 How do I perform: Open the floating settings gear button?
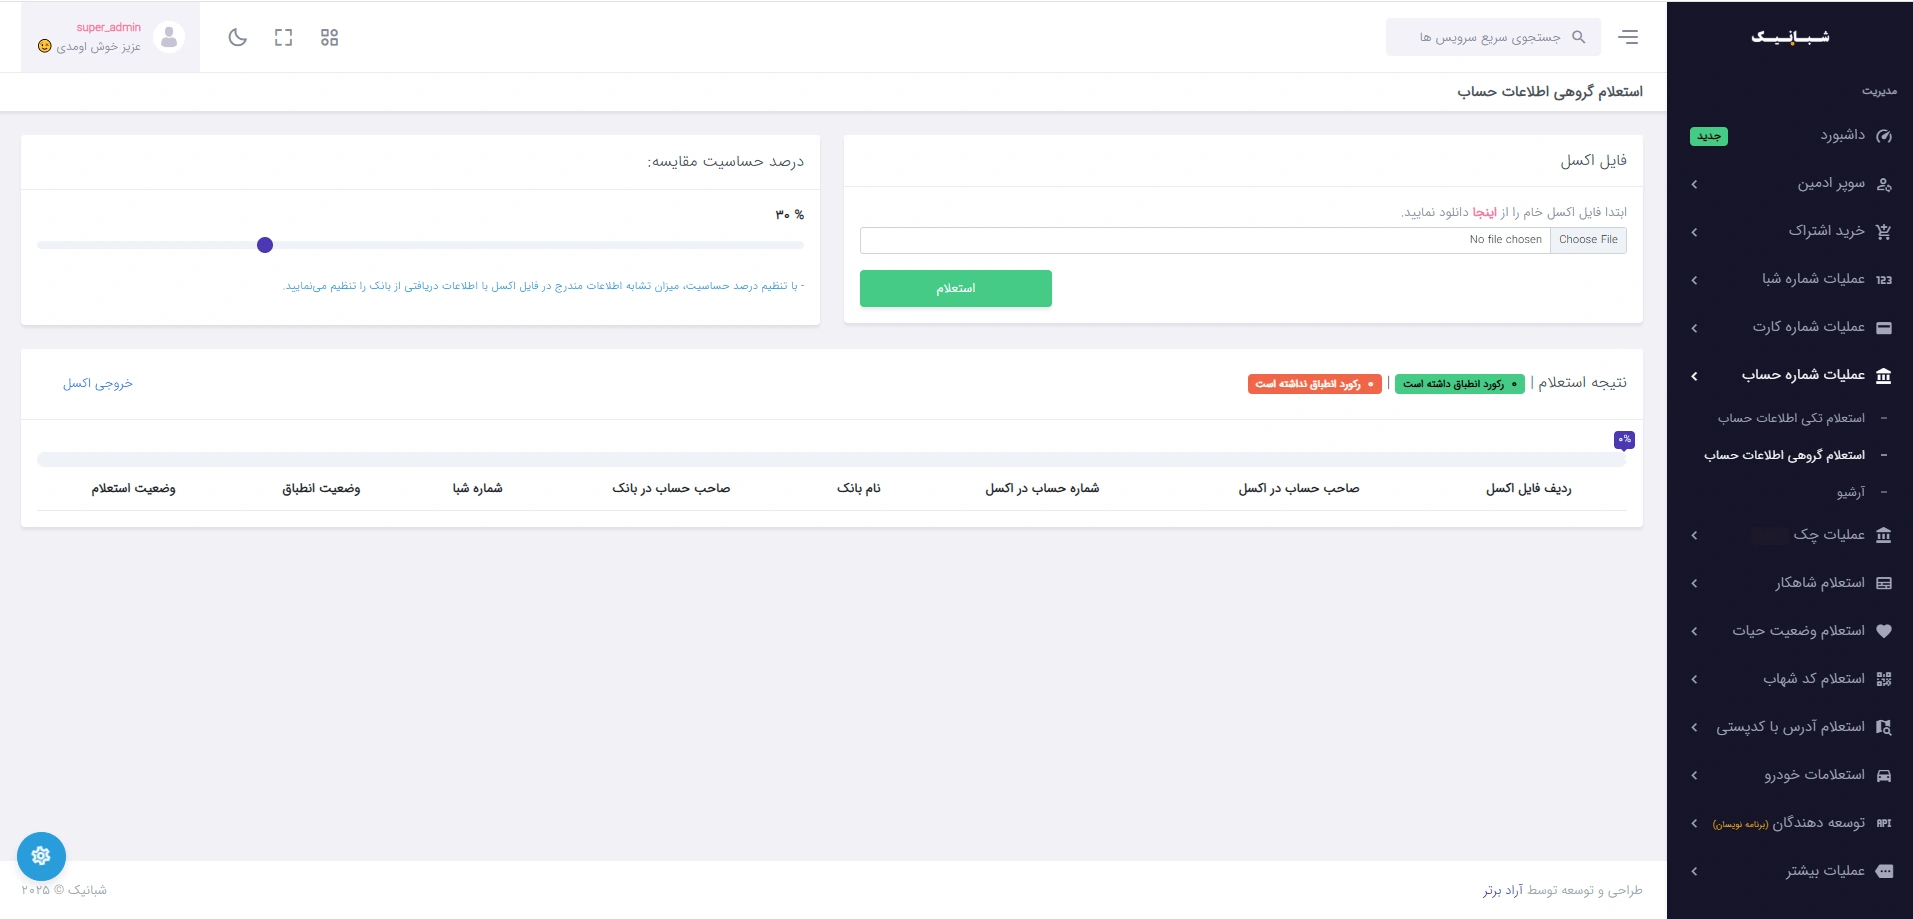coord(41,856)
